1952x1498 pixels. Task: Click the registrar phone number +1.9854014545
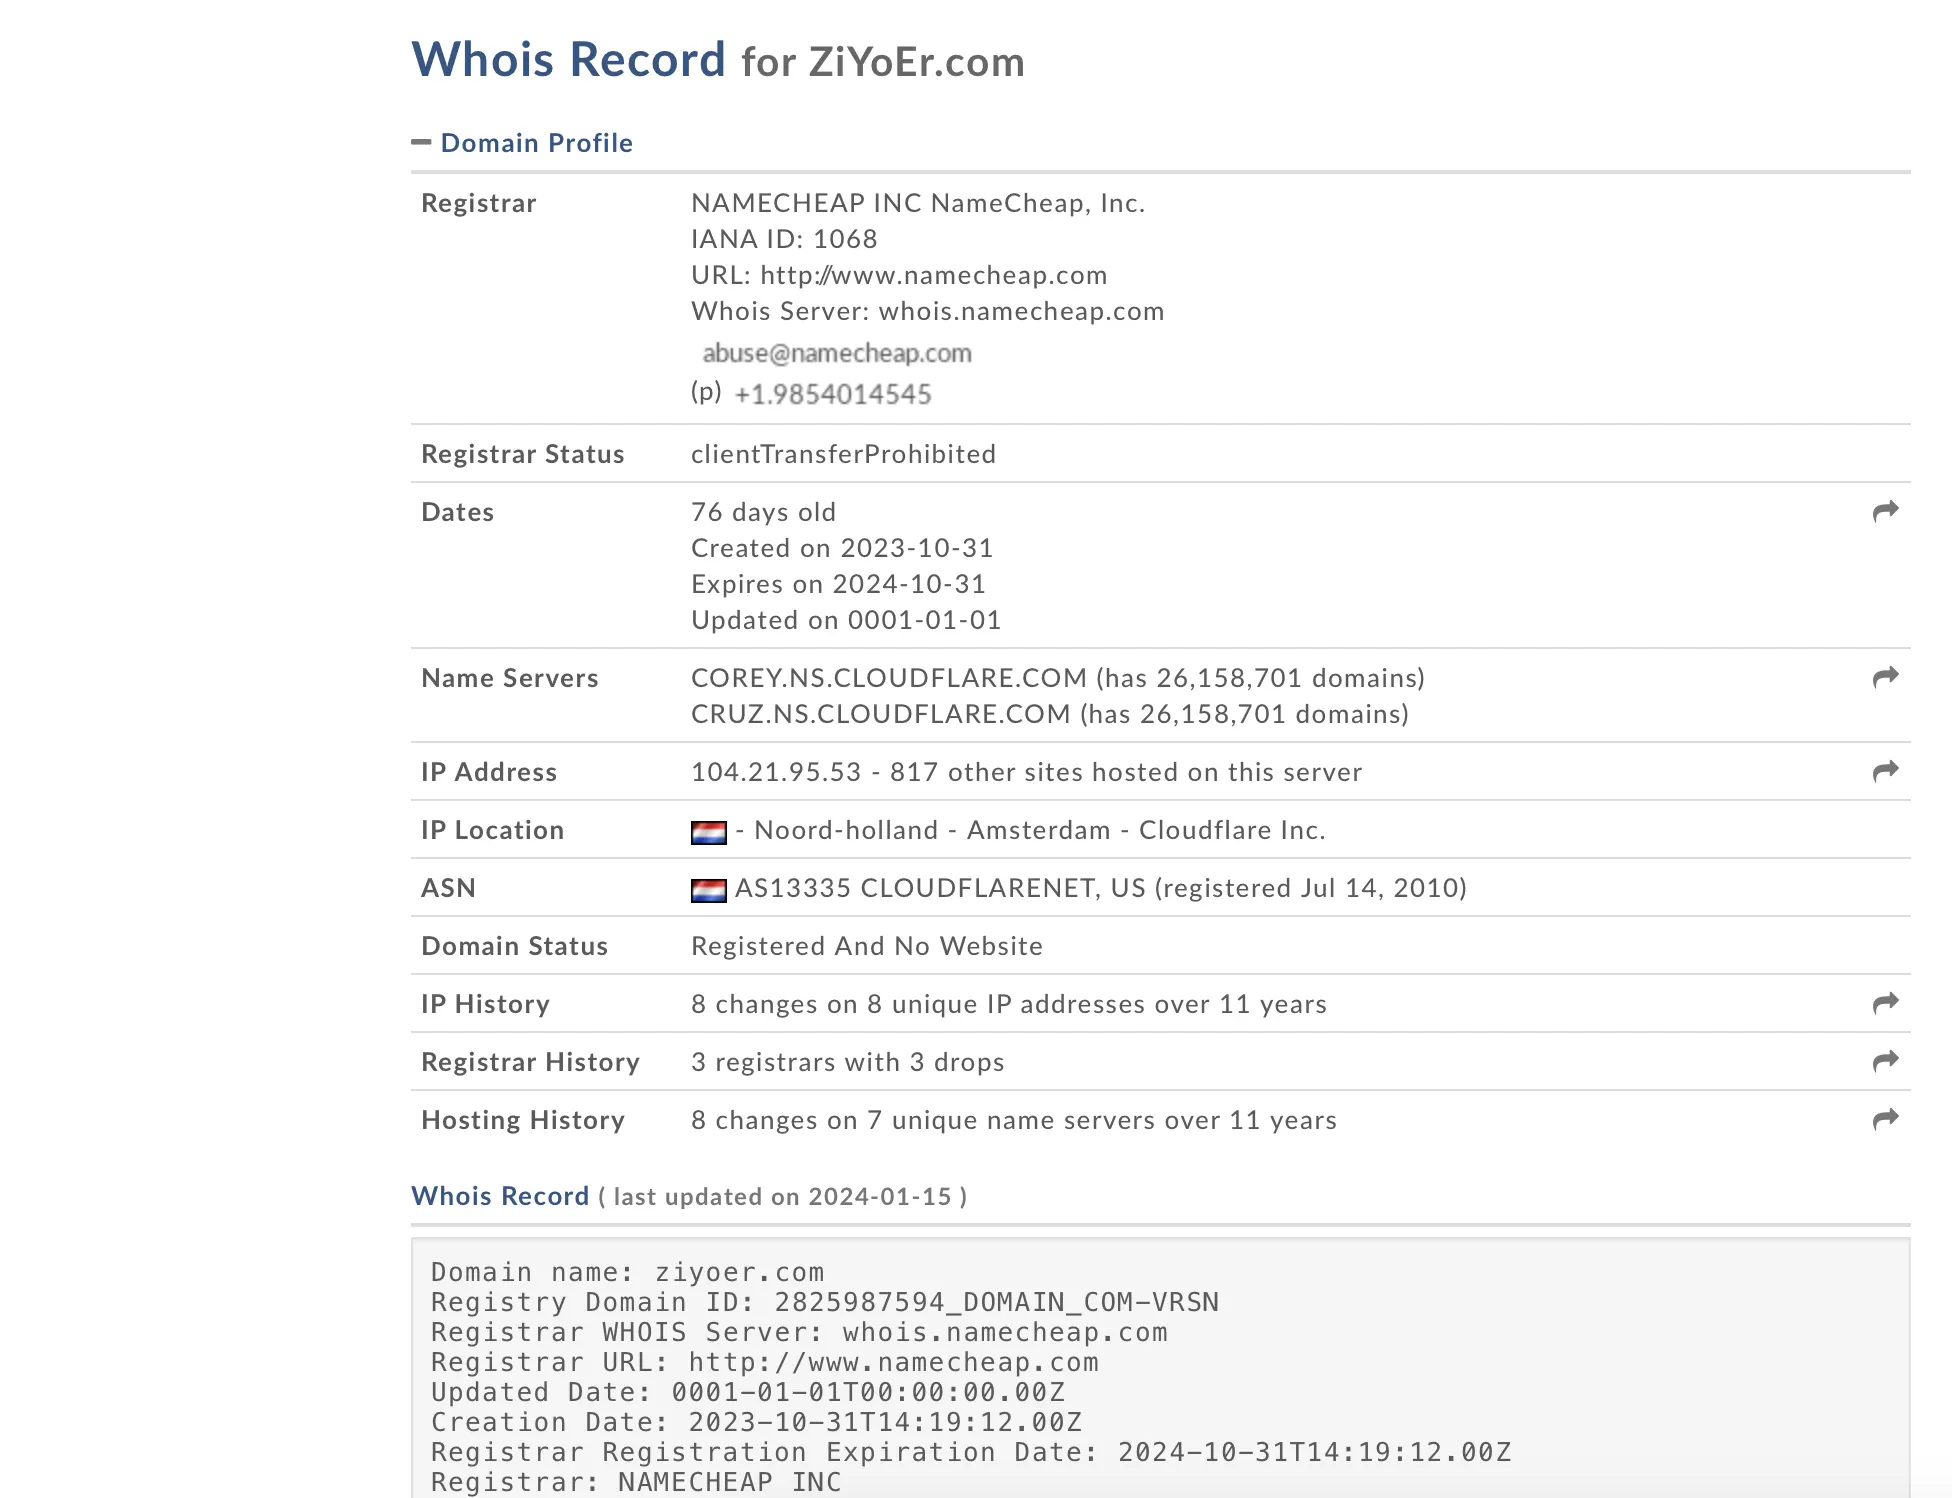point(833,394)
